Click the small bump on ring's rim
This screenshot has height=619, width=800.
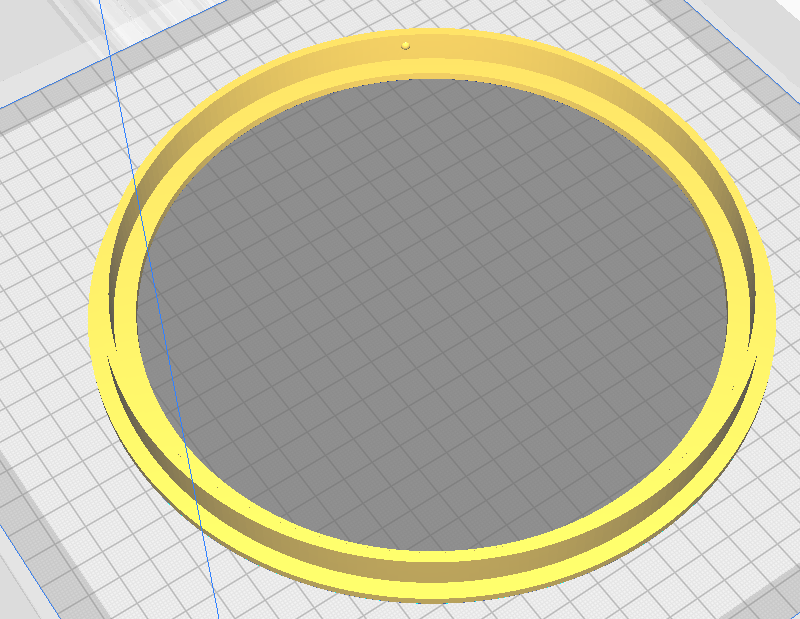point(406,46)
